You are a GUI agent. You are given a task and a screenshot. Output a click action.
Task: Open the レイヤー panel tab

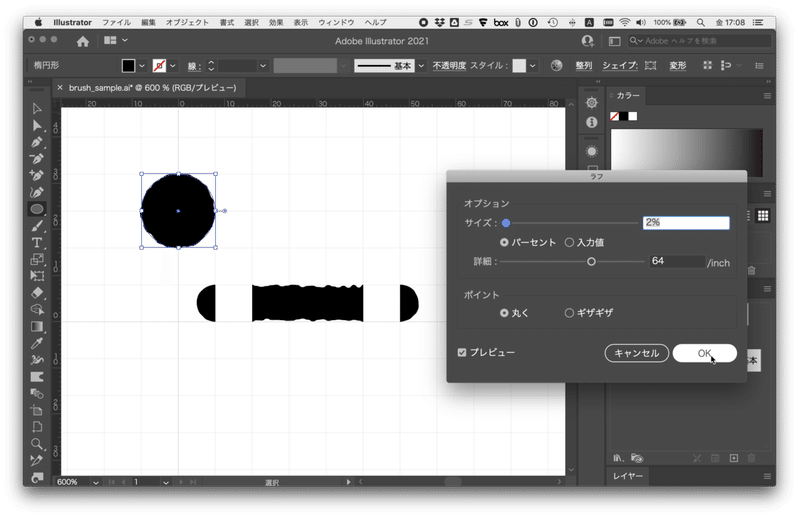coord(628,476)
